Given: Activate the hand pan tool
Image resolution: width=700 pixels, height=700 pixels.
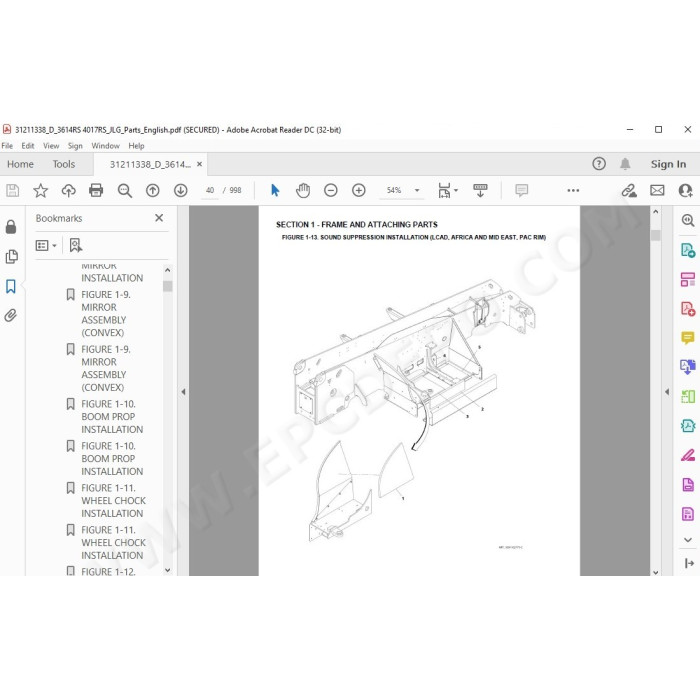Looking at the screenshot, I should (303, 191).
